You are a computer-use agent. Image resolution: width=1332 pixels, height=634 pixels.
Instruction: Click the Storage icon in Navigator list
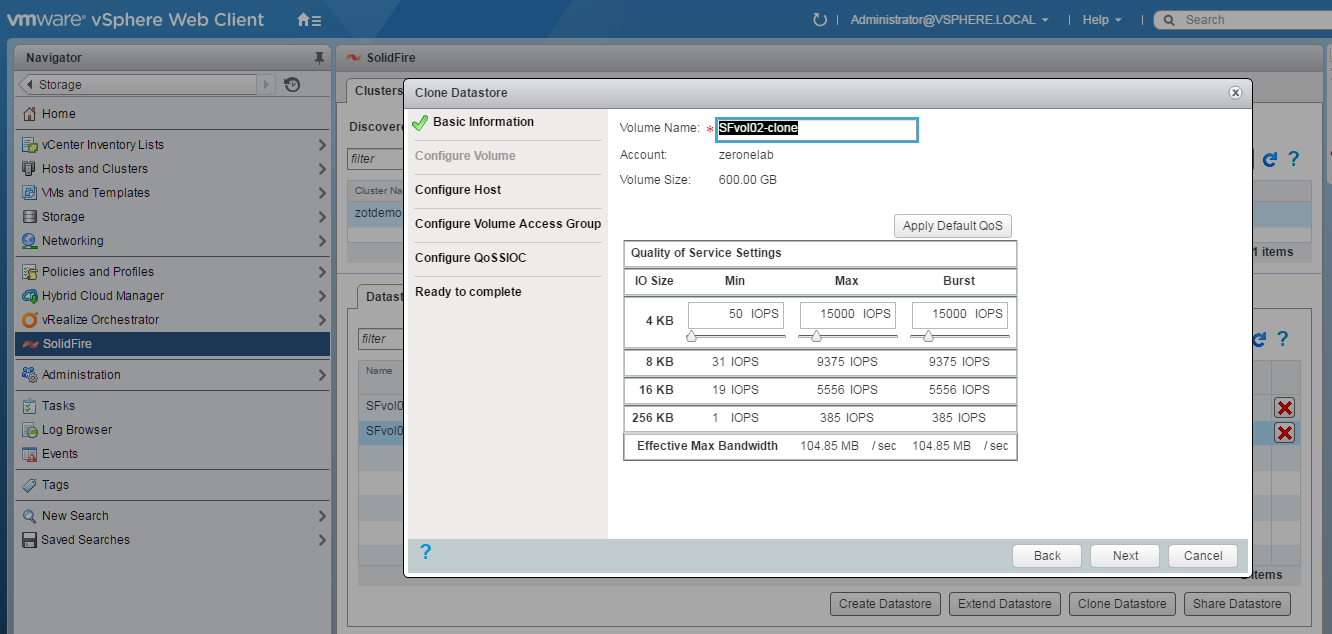point(30,217)
